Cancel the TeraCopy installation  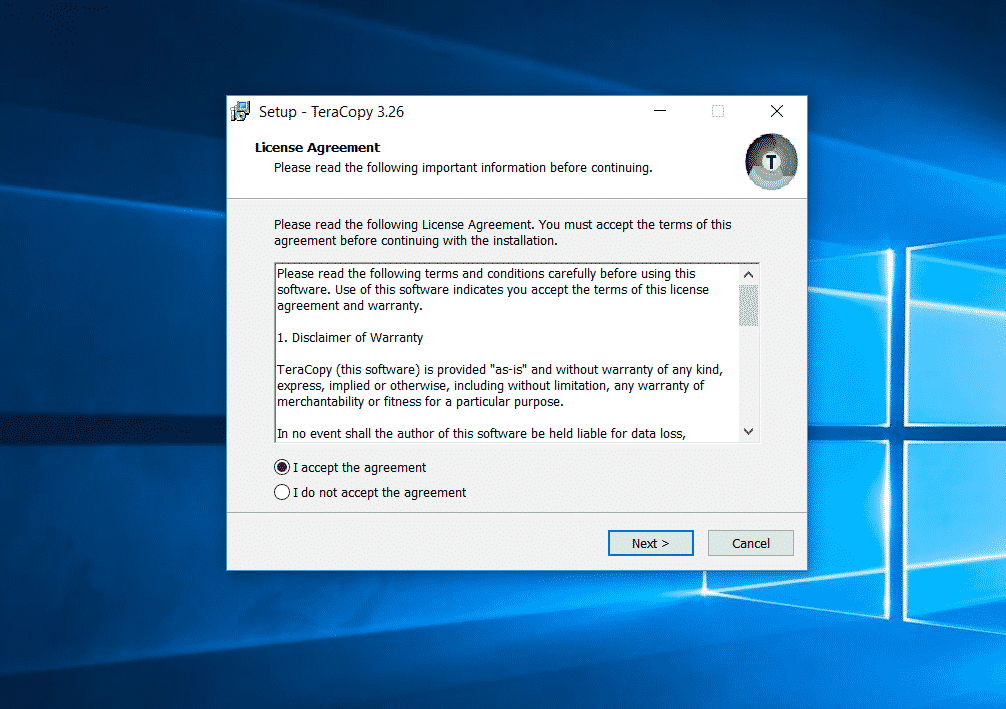(x=750, y=543)
